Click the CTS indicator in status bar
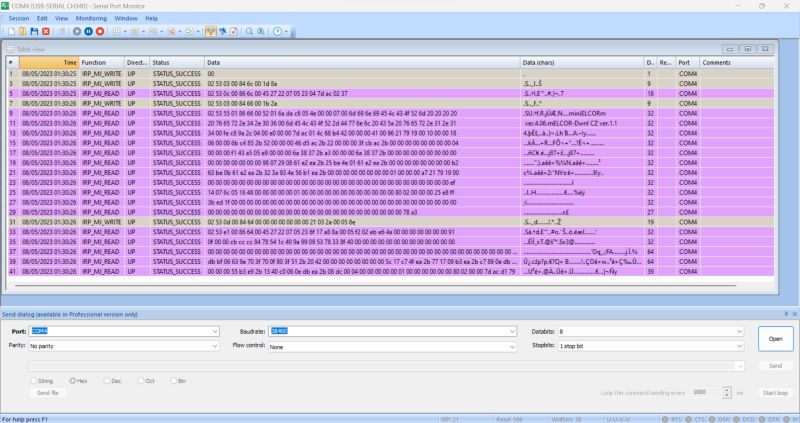The width and height of the screenshot is (800, 423). point(696,419)
